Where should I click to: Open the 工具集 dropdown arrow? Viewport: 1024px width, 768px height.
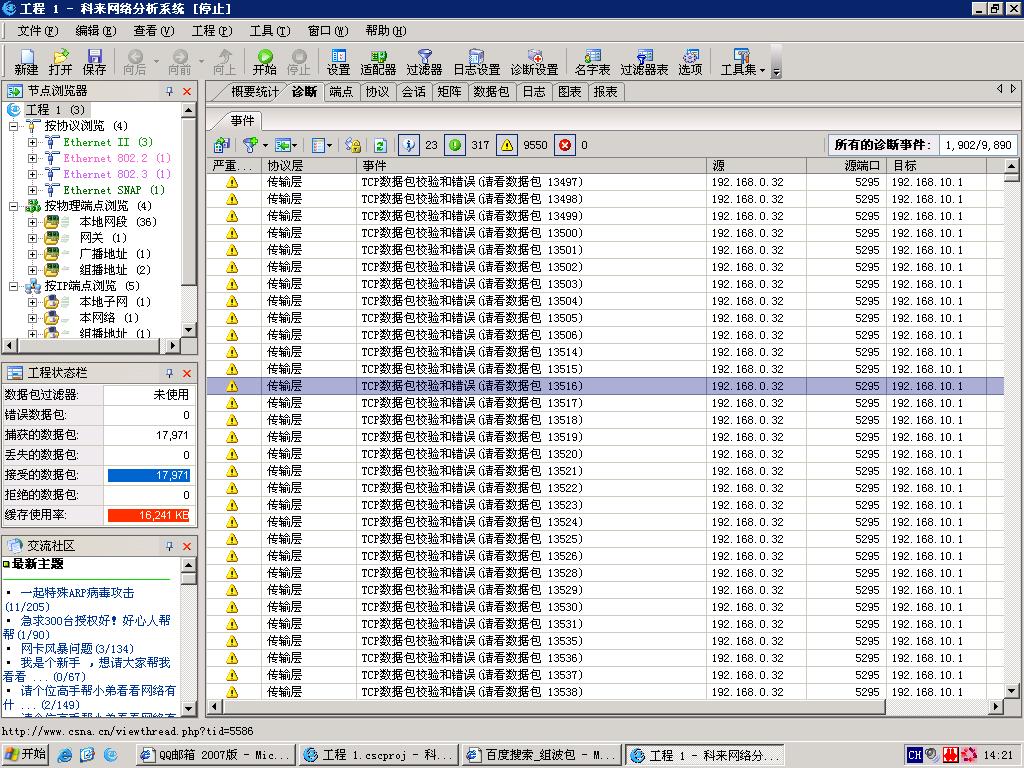[762, 70]
